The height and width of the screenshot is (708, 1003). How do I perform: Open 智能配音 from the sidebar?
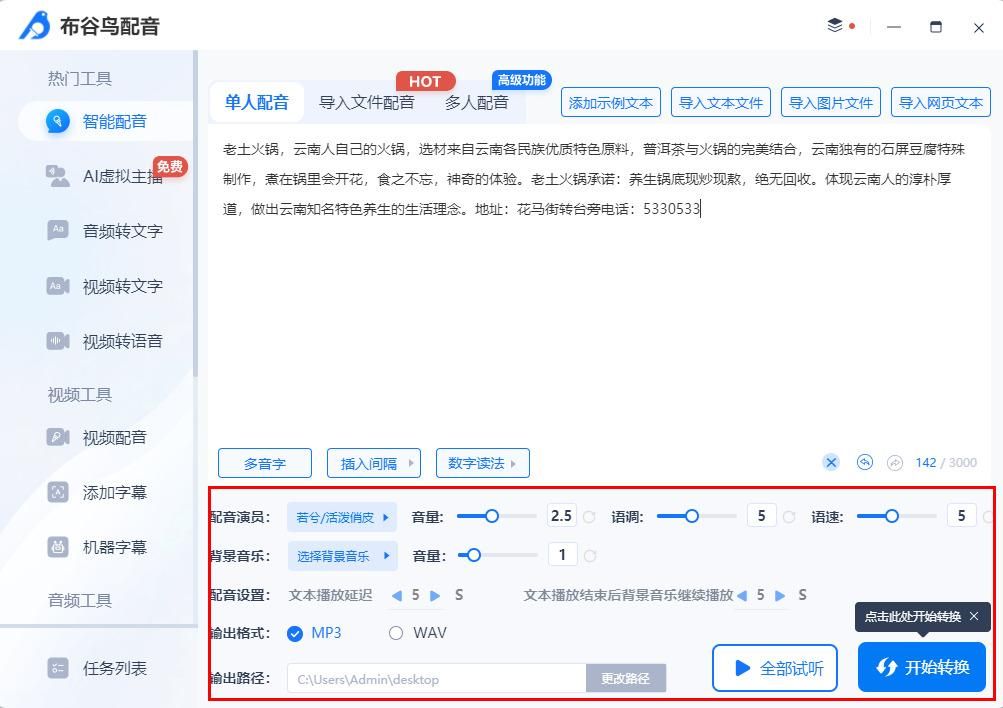pyautogui.click(x=106, y=121)
